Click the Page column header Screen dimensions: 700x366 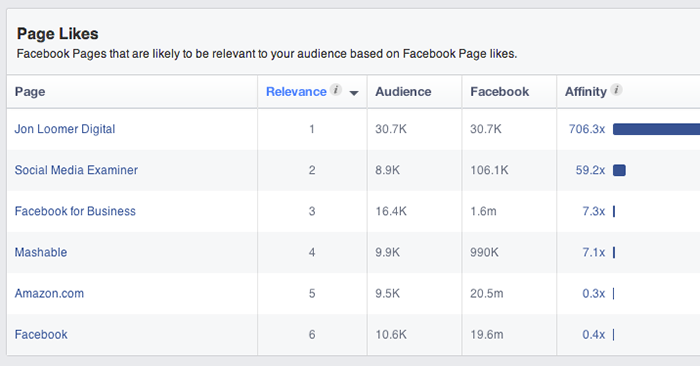(x=30, y=92)
